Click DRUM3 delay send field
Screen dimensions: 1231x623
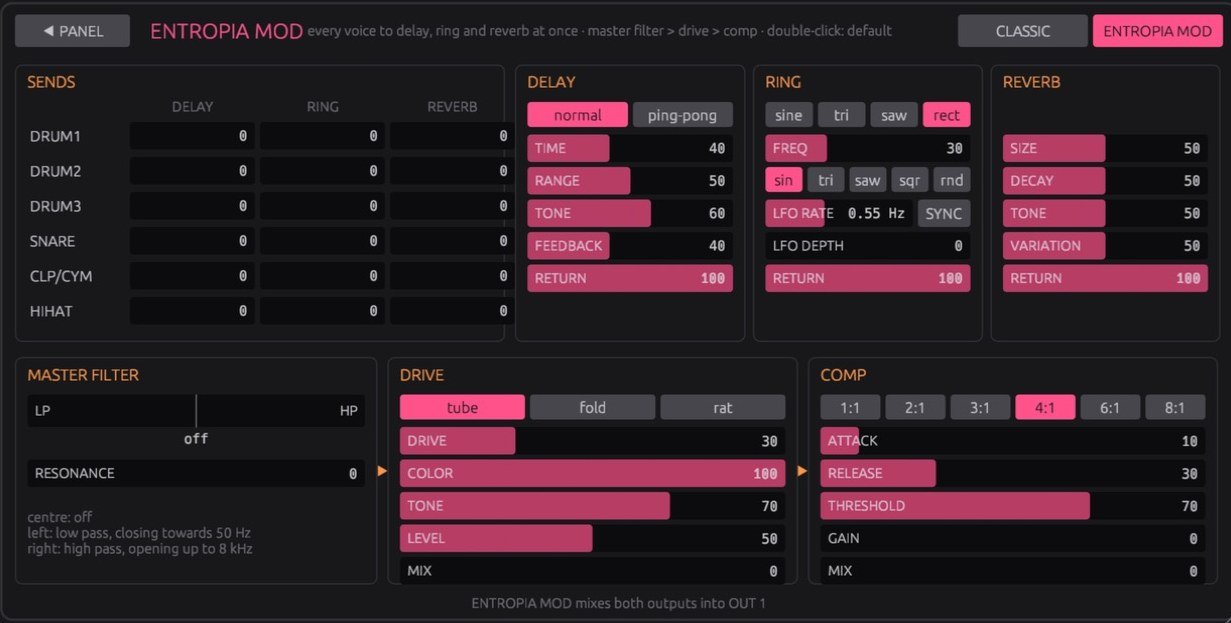tap(192, 206)
